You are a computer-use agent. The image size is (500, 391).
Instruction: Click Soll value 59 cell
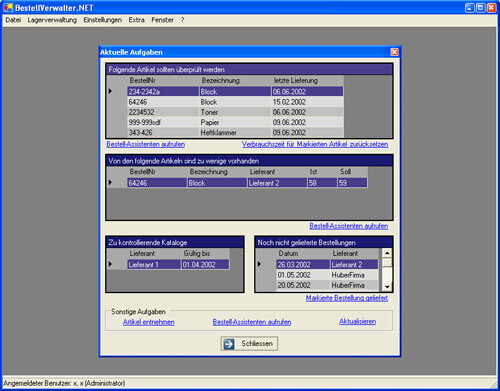click(352, 183)
